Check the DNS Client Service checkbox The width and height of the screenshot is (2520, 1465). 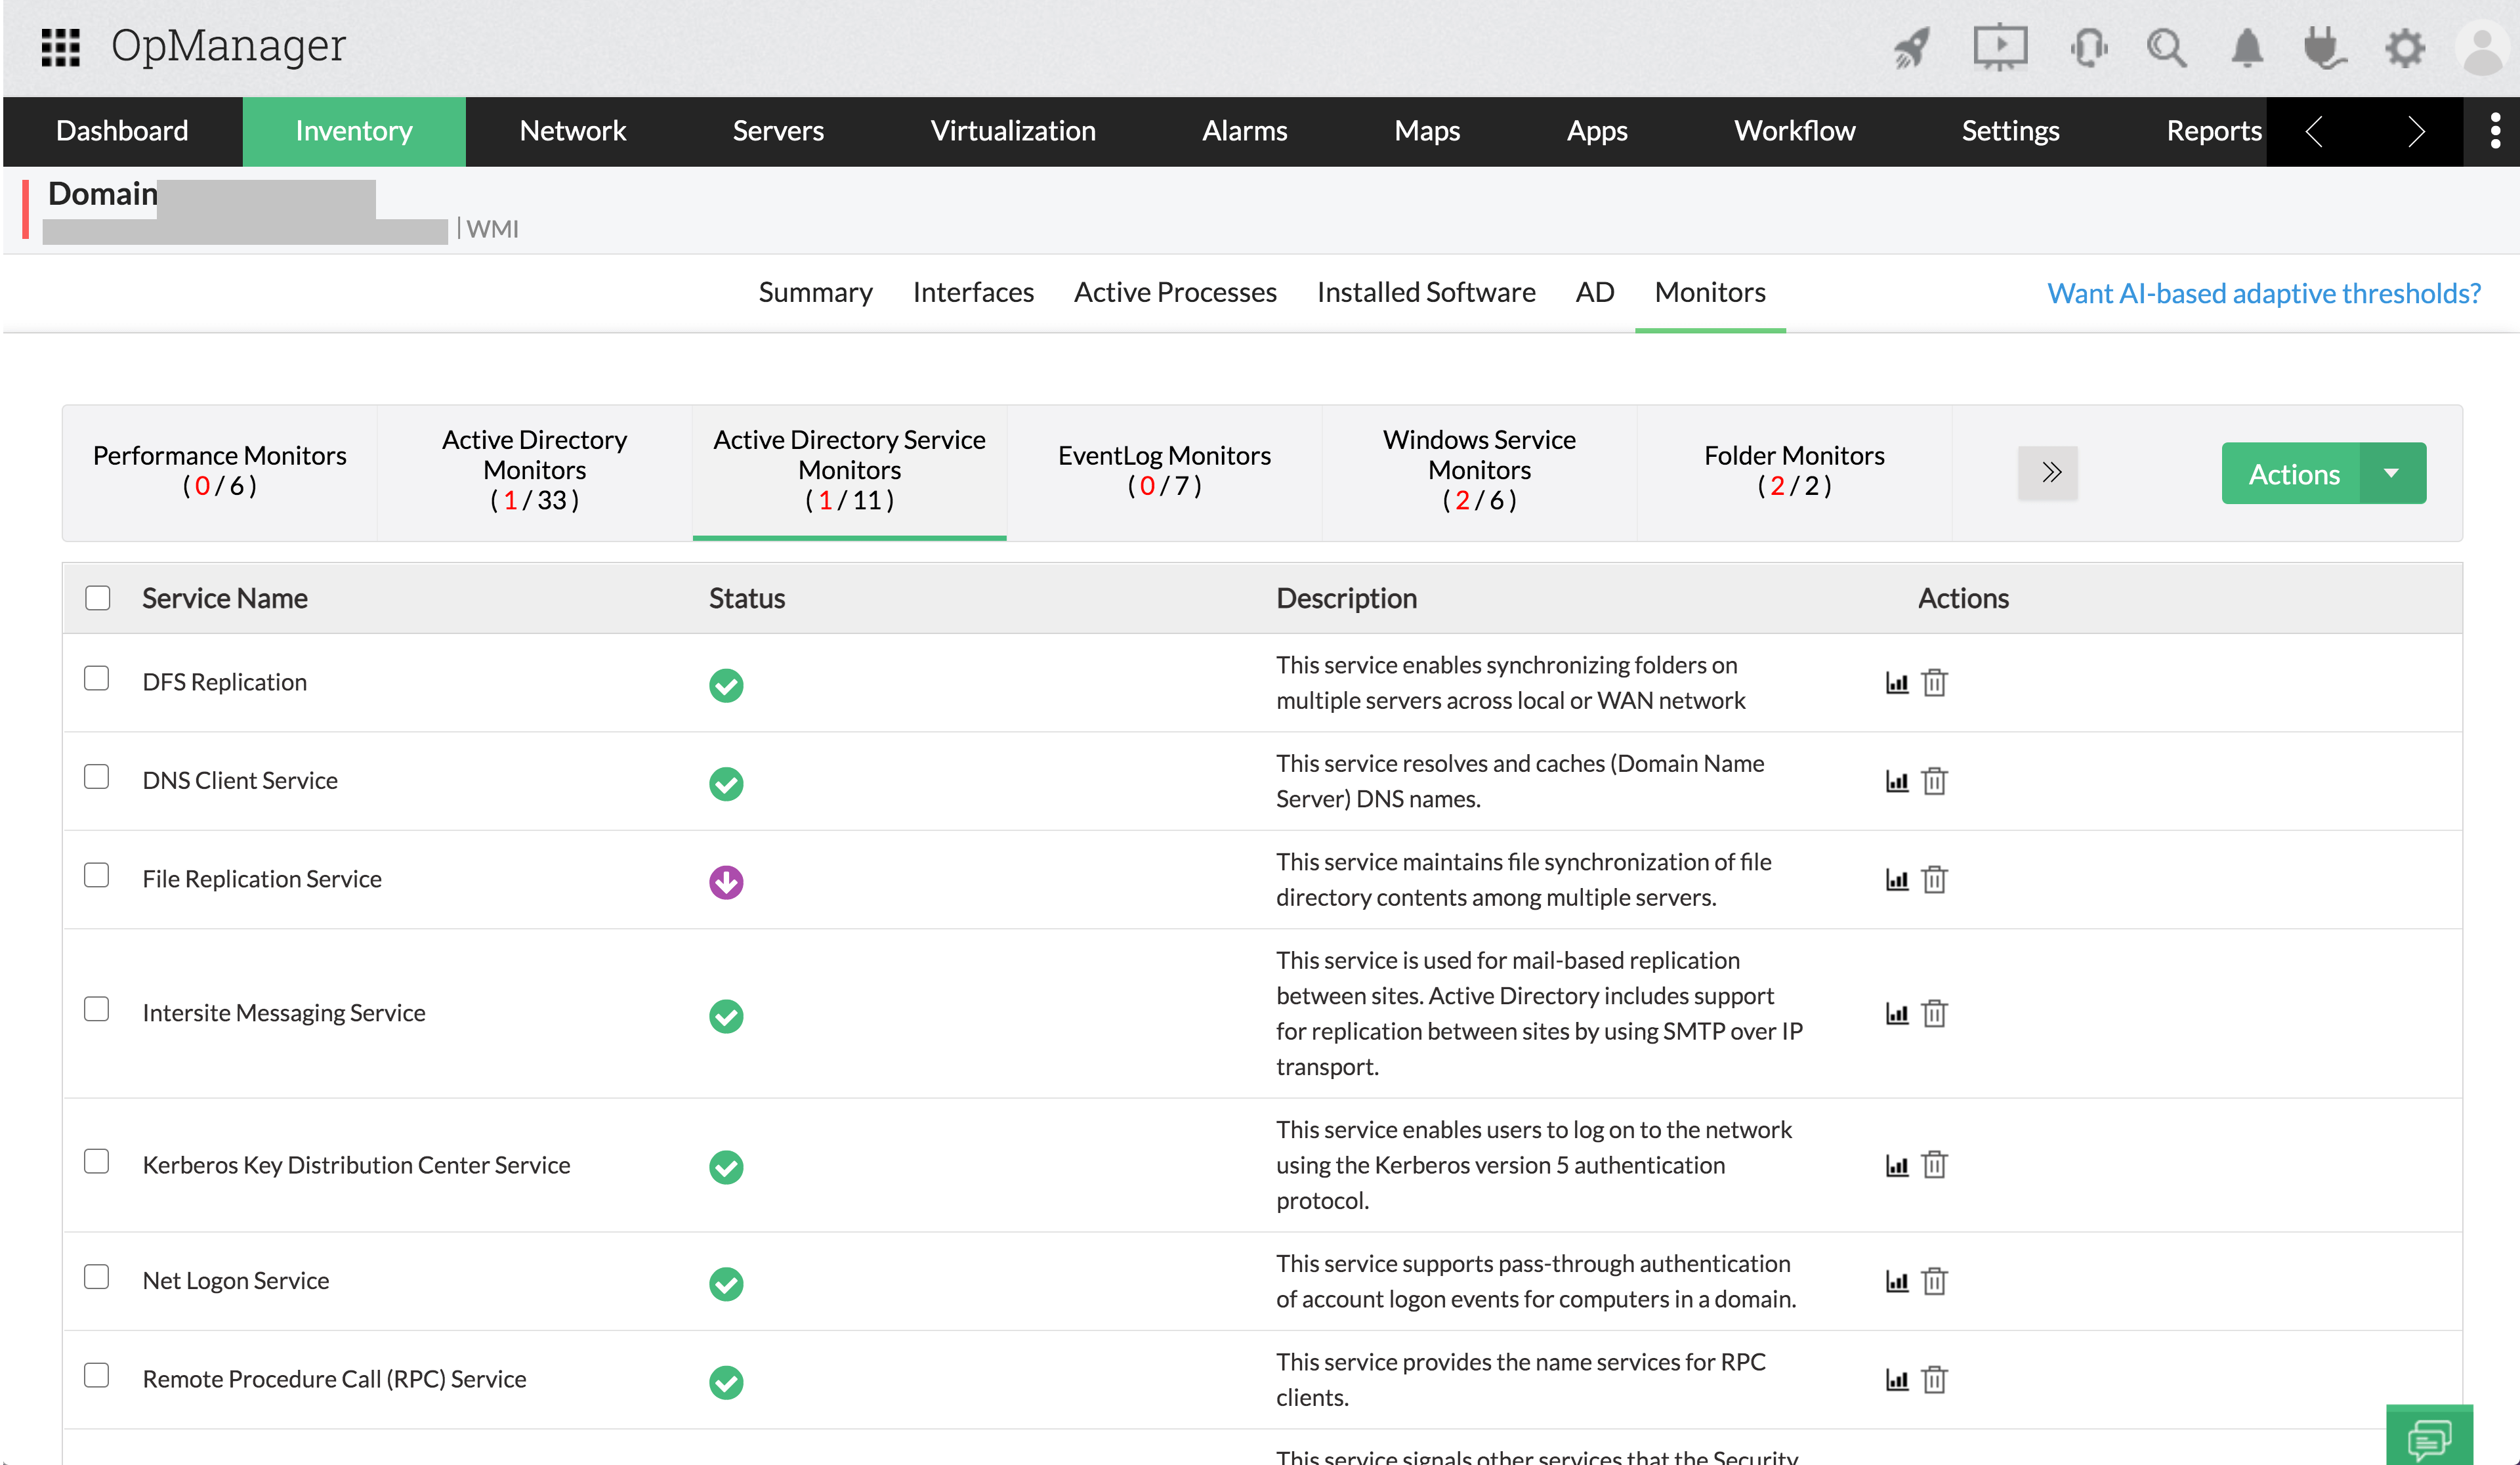(x=97, y=777)
